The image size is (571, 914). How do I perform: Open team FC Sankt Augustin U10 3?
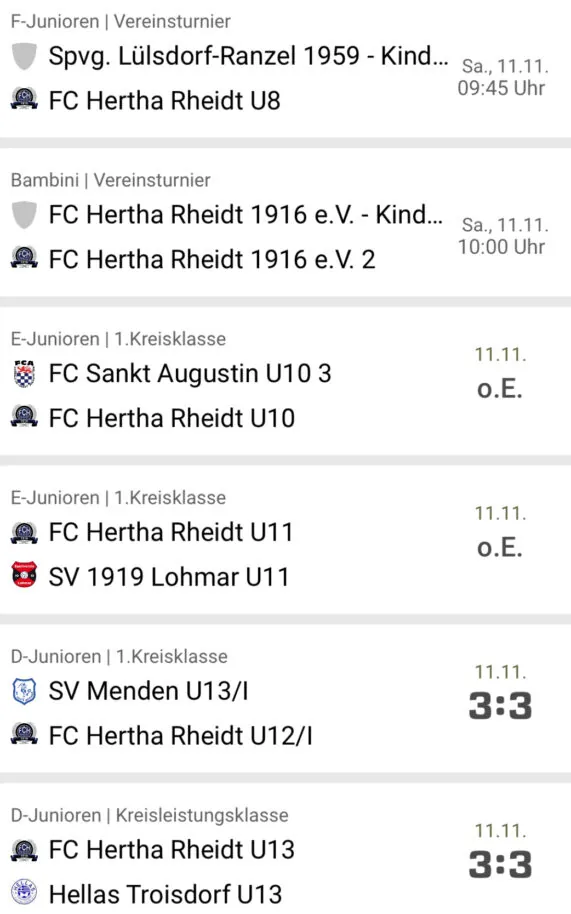pyautogui.click(x=190, y=373)
